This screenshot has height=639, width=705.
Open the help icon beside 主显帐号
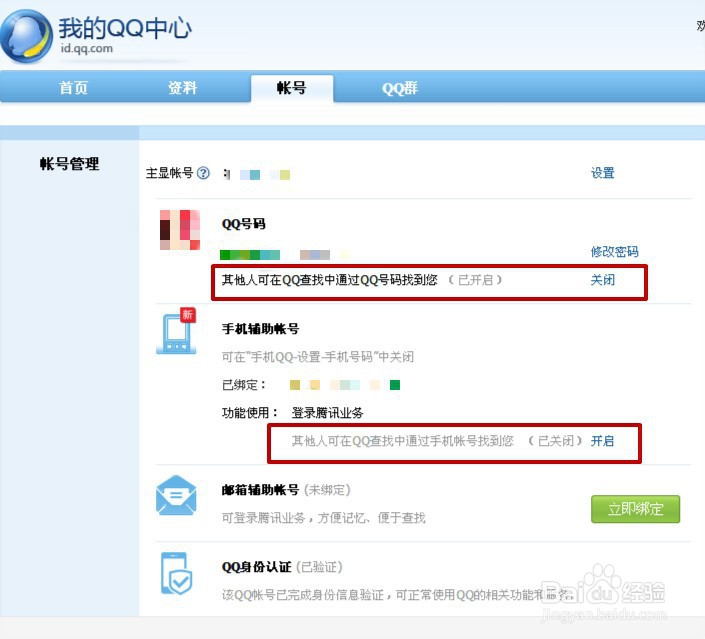(x=203, y=173)
